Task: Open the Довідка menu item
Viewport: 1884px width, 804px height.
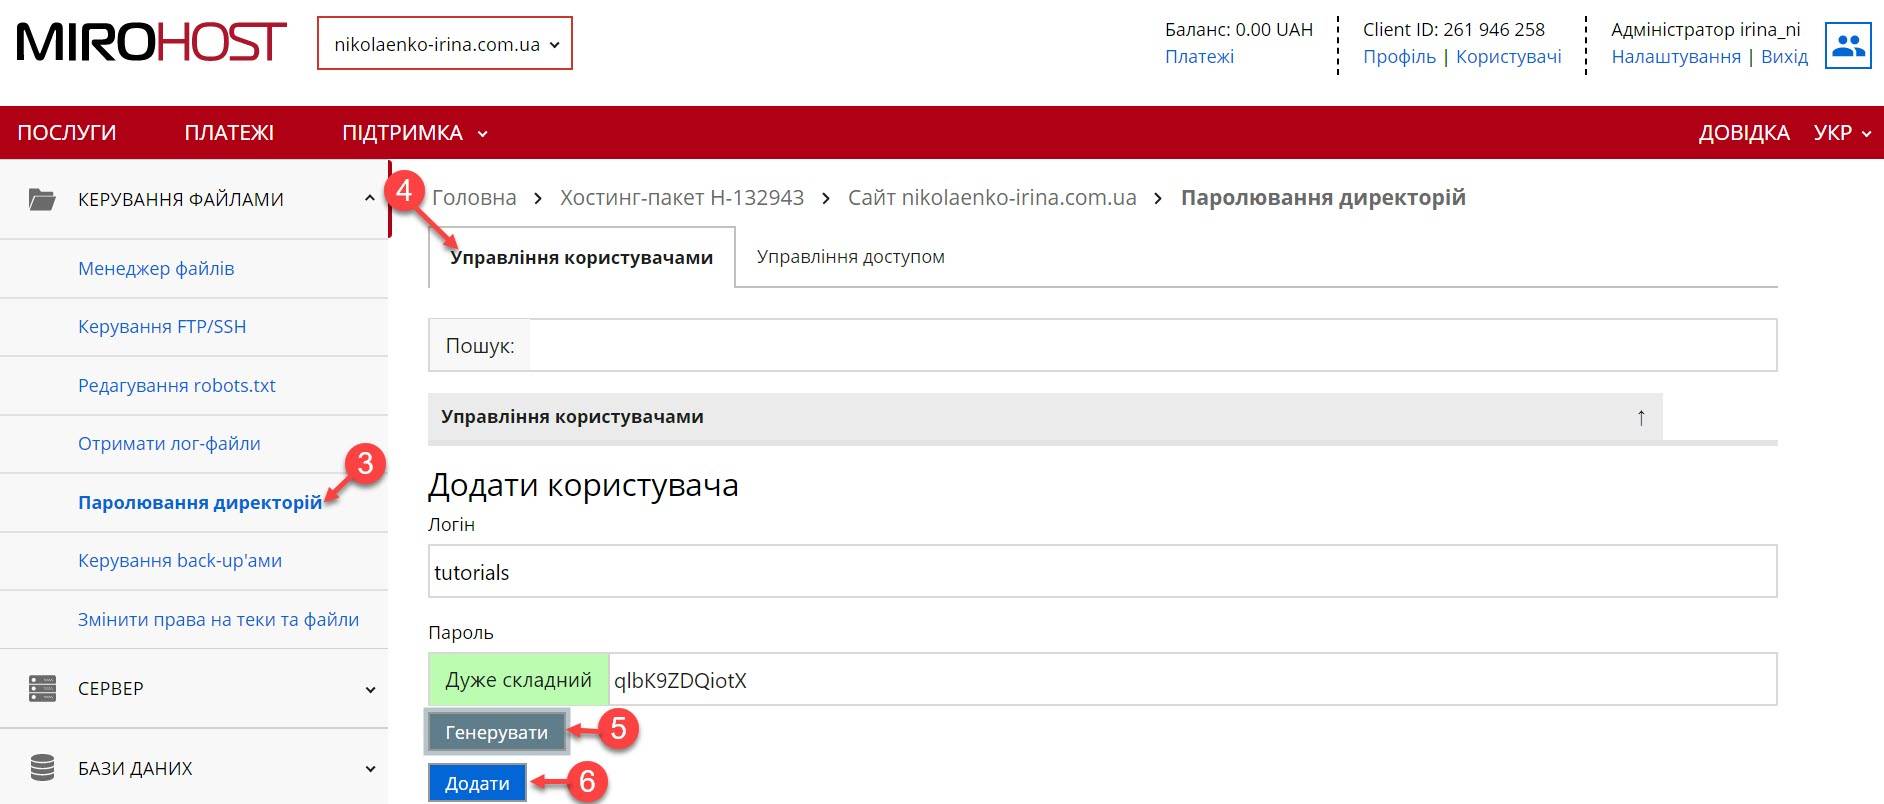Action: 1744,133
